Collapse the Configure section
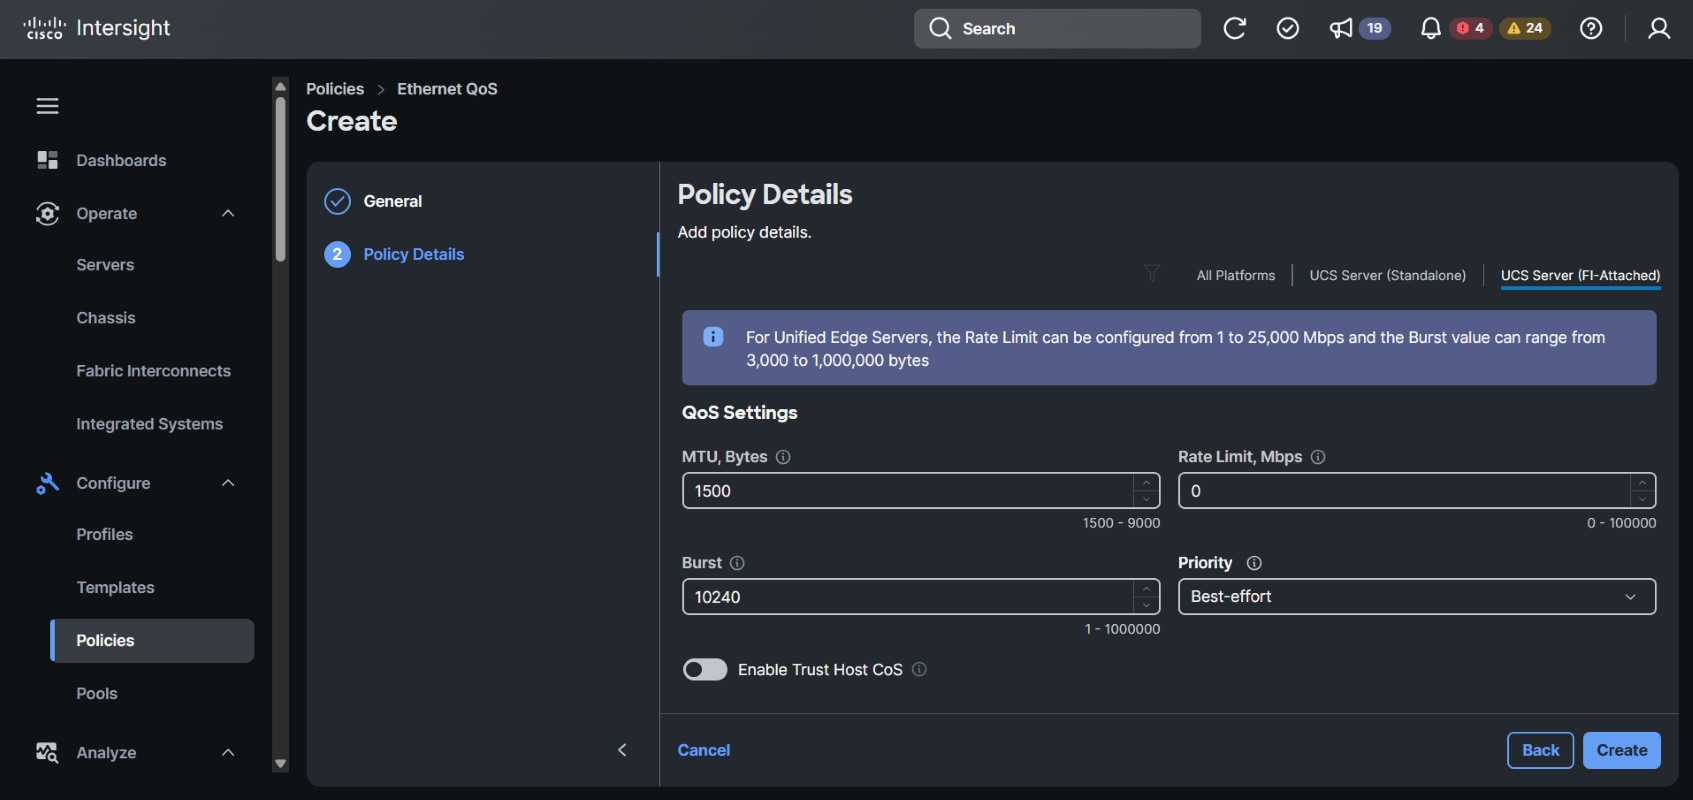1693x800 pixels. (228, 483)
